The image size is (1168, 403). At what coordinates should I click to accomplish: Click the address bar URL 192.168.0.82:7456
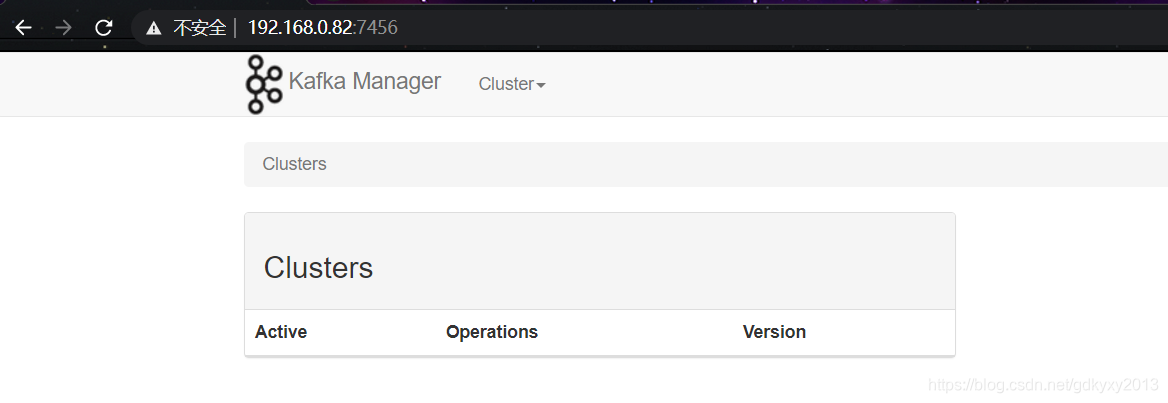[323, 28]
